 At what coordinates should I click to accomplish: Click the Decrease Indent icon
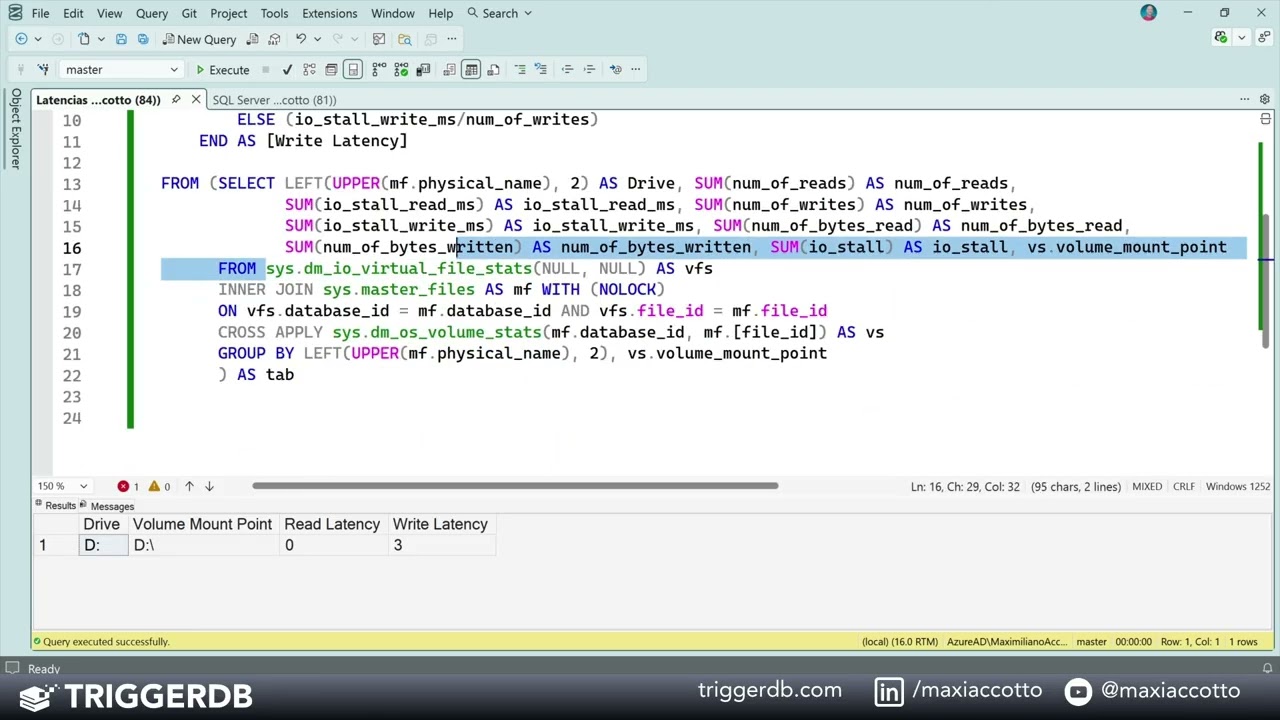tap(567, 69)
